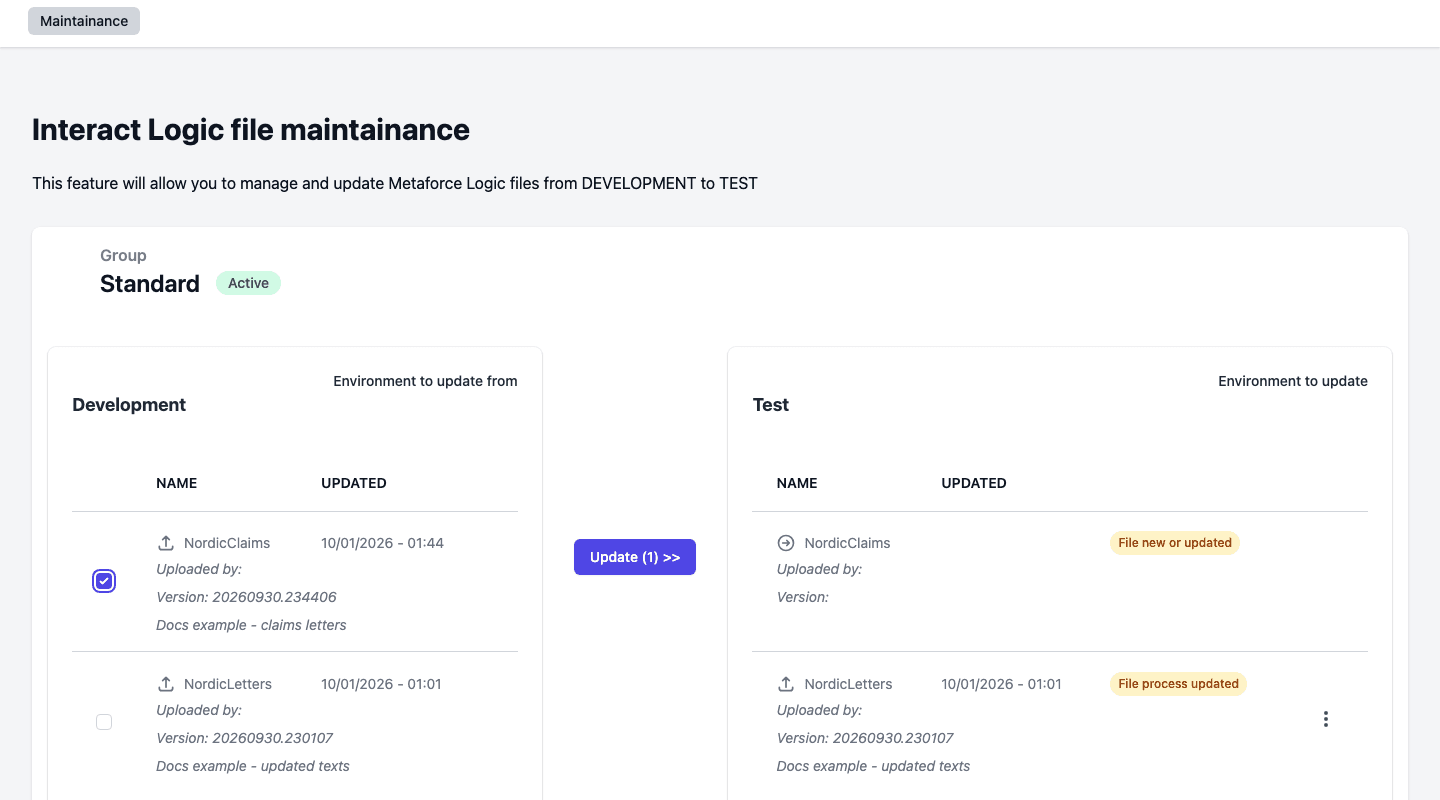The image size is (1440, 800).
Task: Click 'Docs example - claims letters' description
Action: pyautogui.click(x=251, y=625)
